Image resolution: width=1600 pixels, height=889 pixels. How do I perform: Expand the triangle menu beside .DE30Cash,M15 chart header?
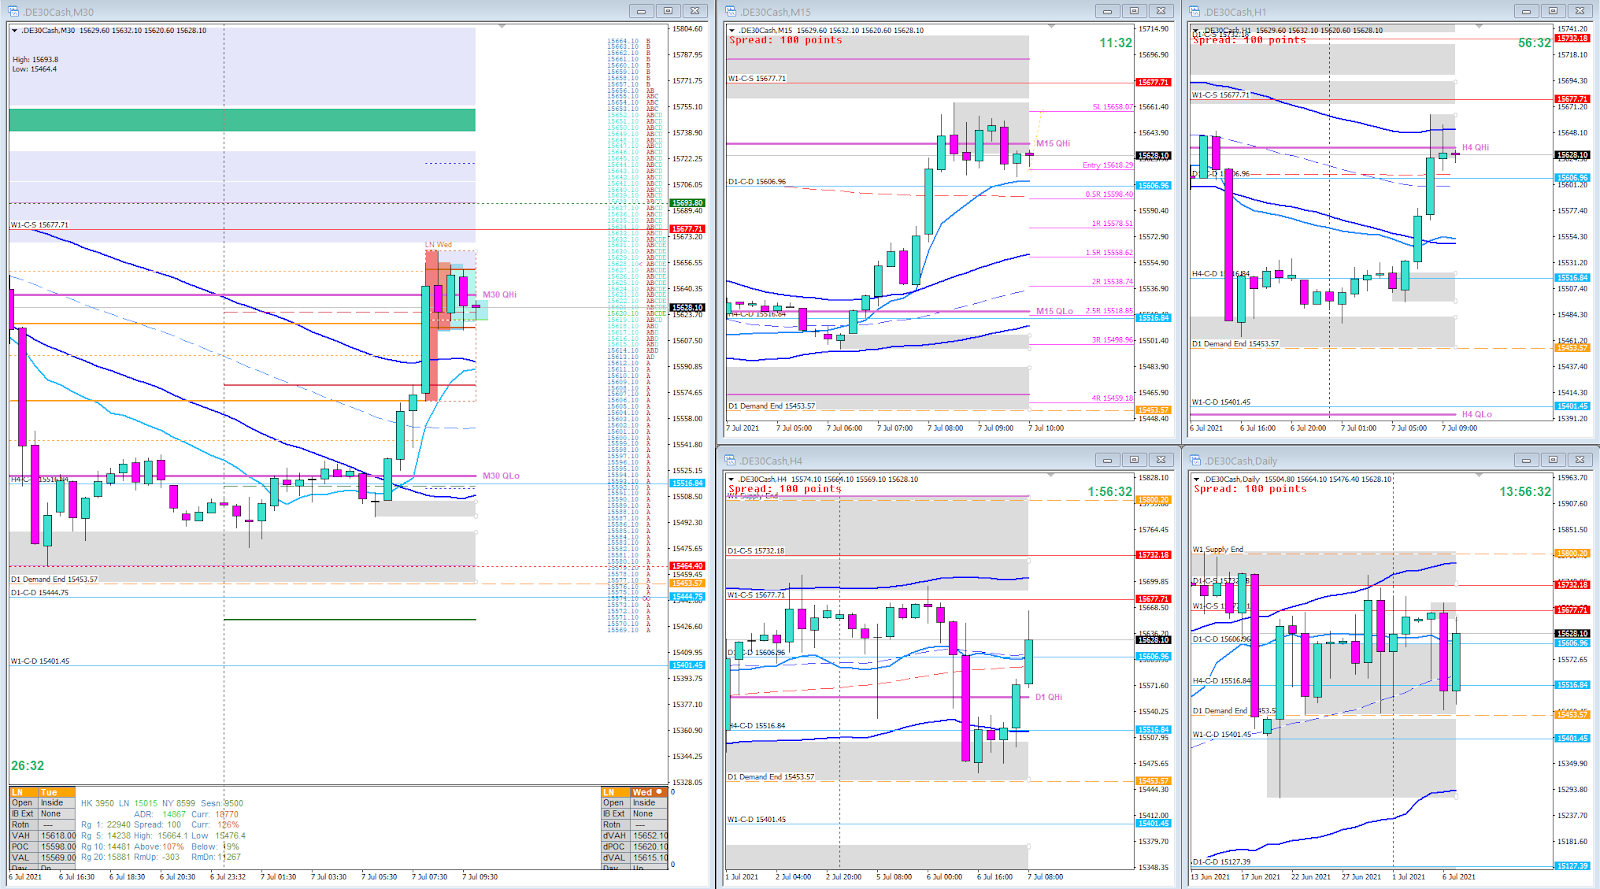(732, 31)
